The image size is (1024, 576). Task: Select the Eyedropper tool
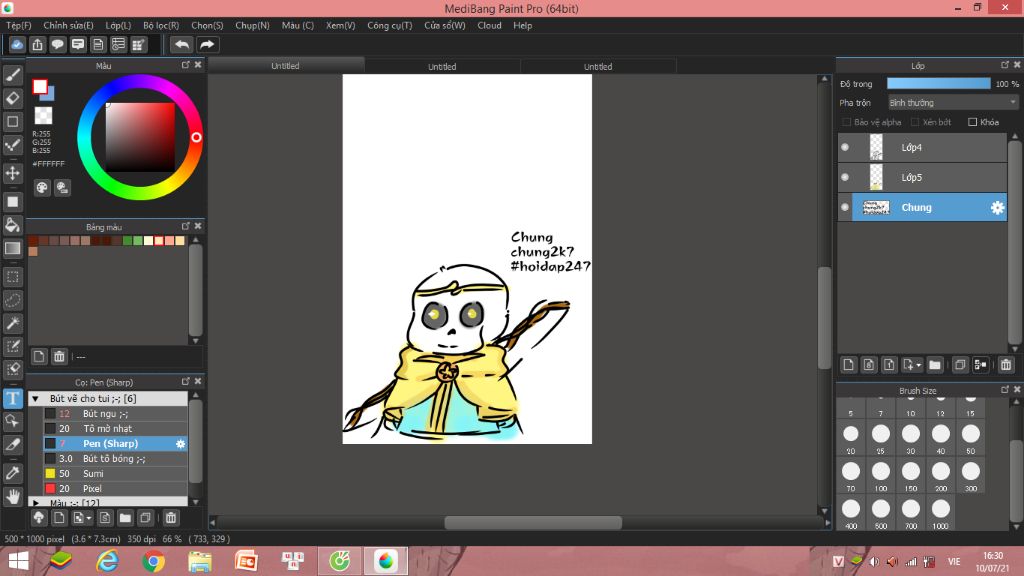tap(12, 473)
